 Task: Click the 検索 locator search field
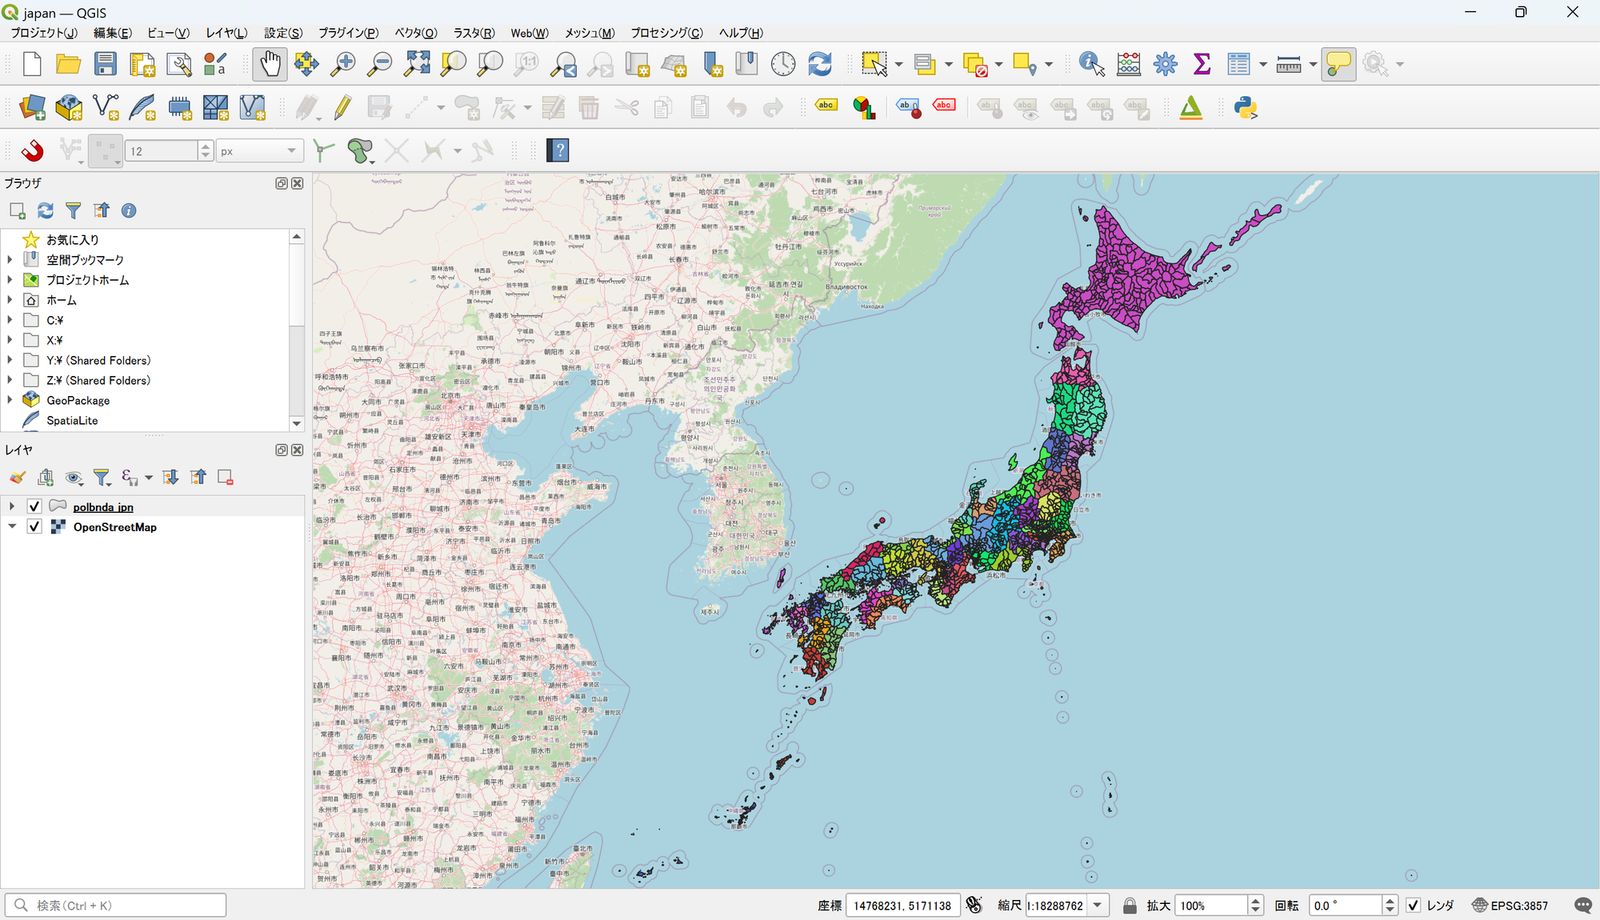tap(115, 905)
